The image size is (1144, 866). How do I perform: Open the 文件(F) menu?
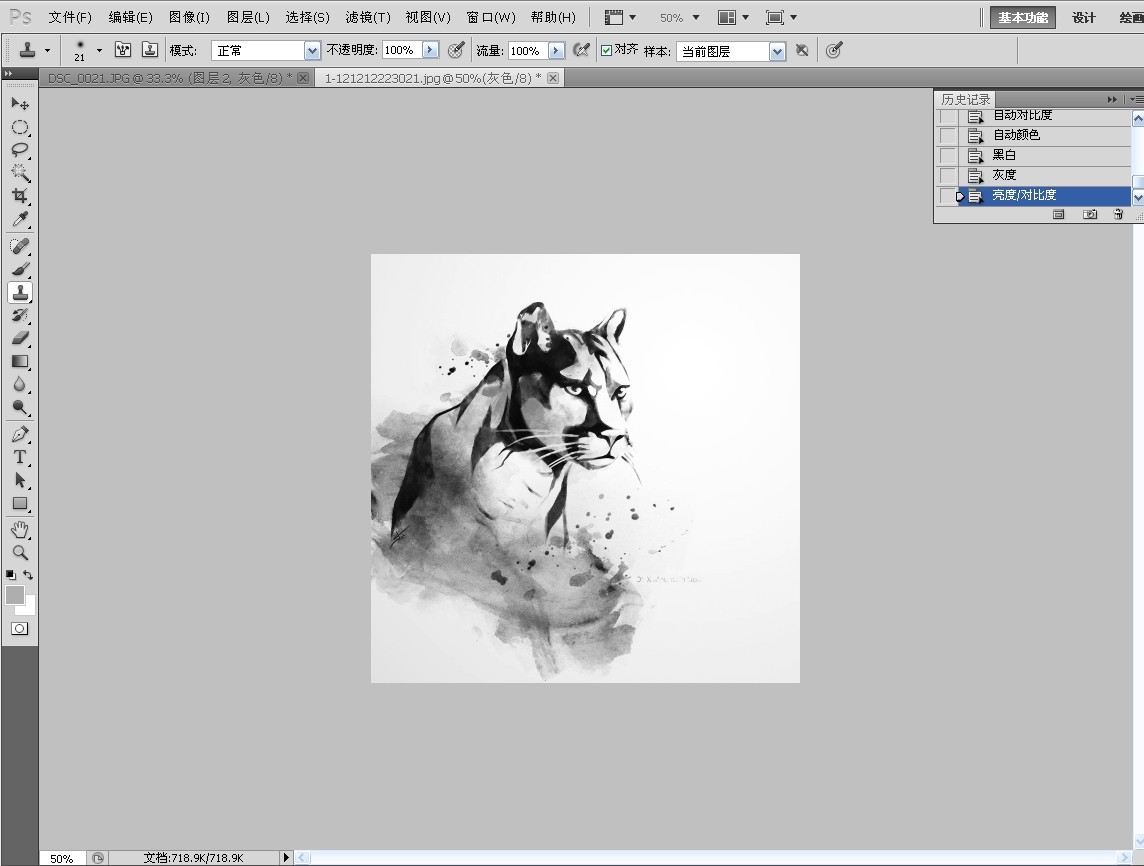pos(70,18)
